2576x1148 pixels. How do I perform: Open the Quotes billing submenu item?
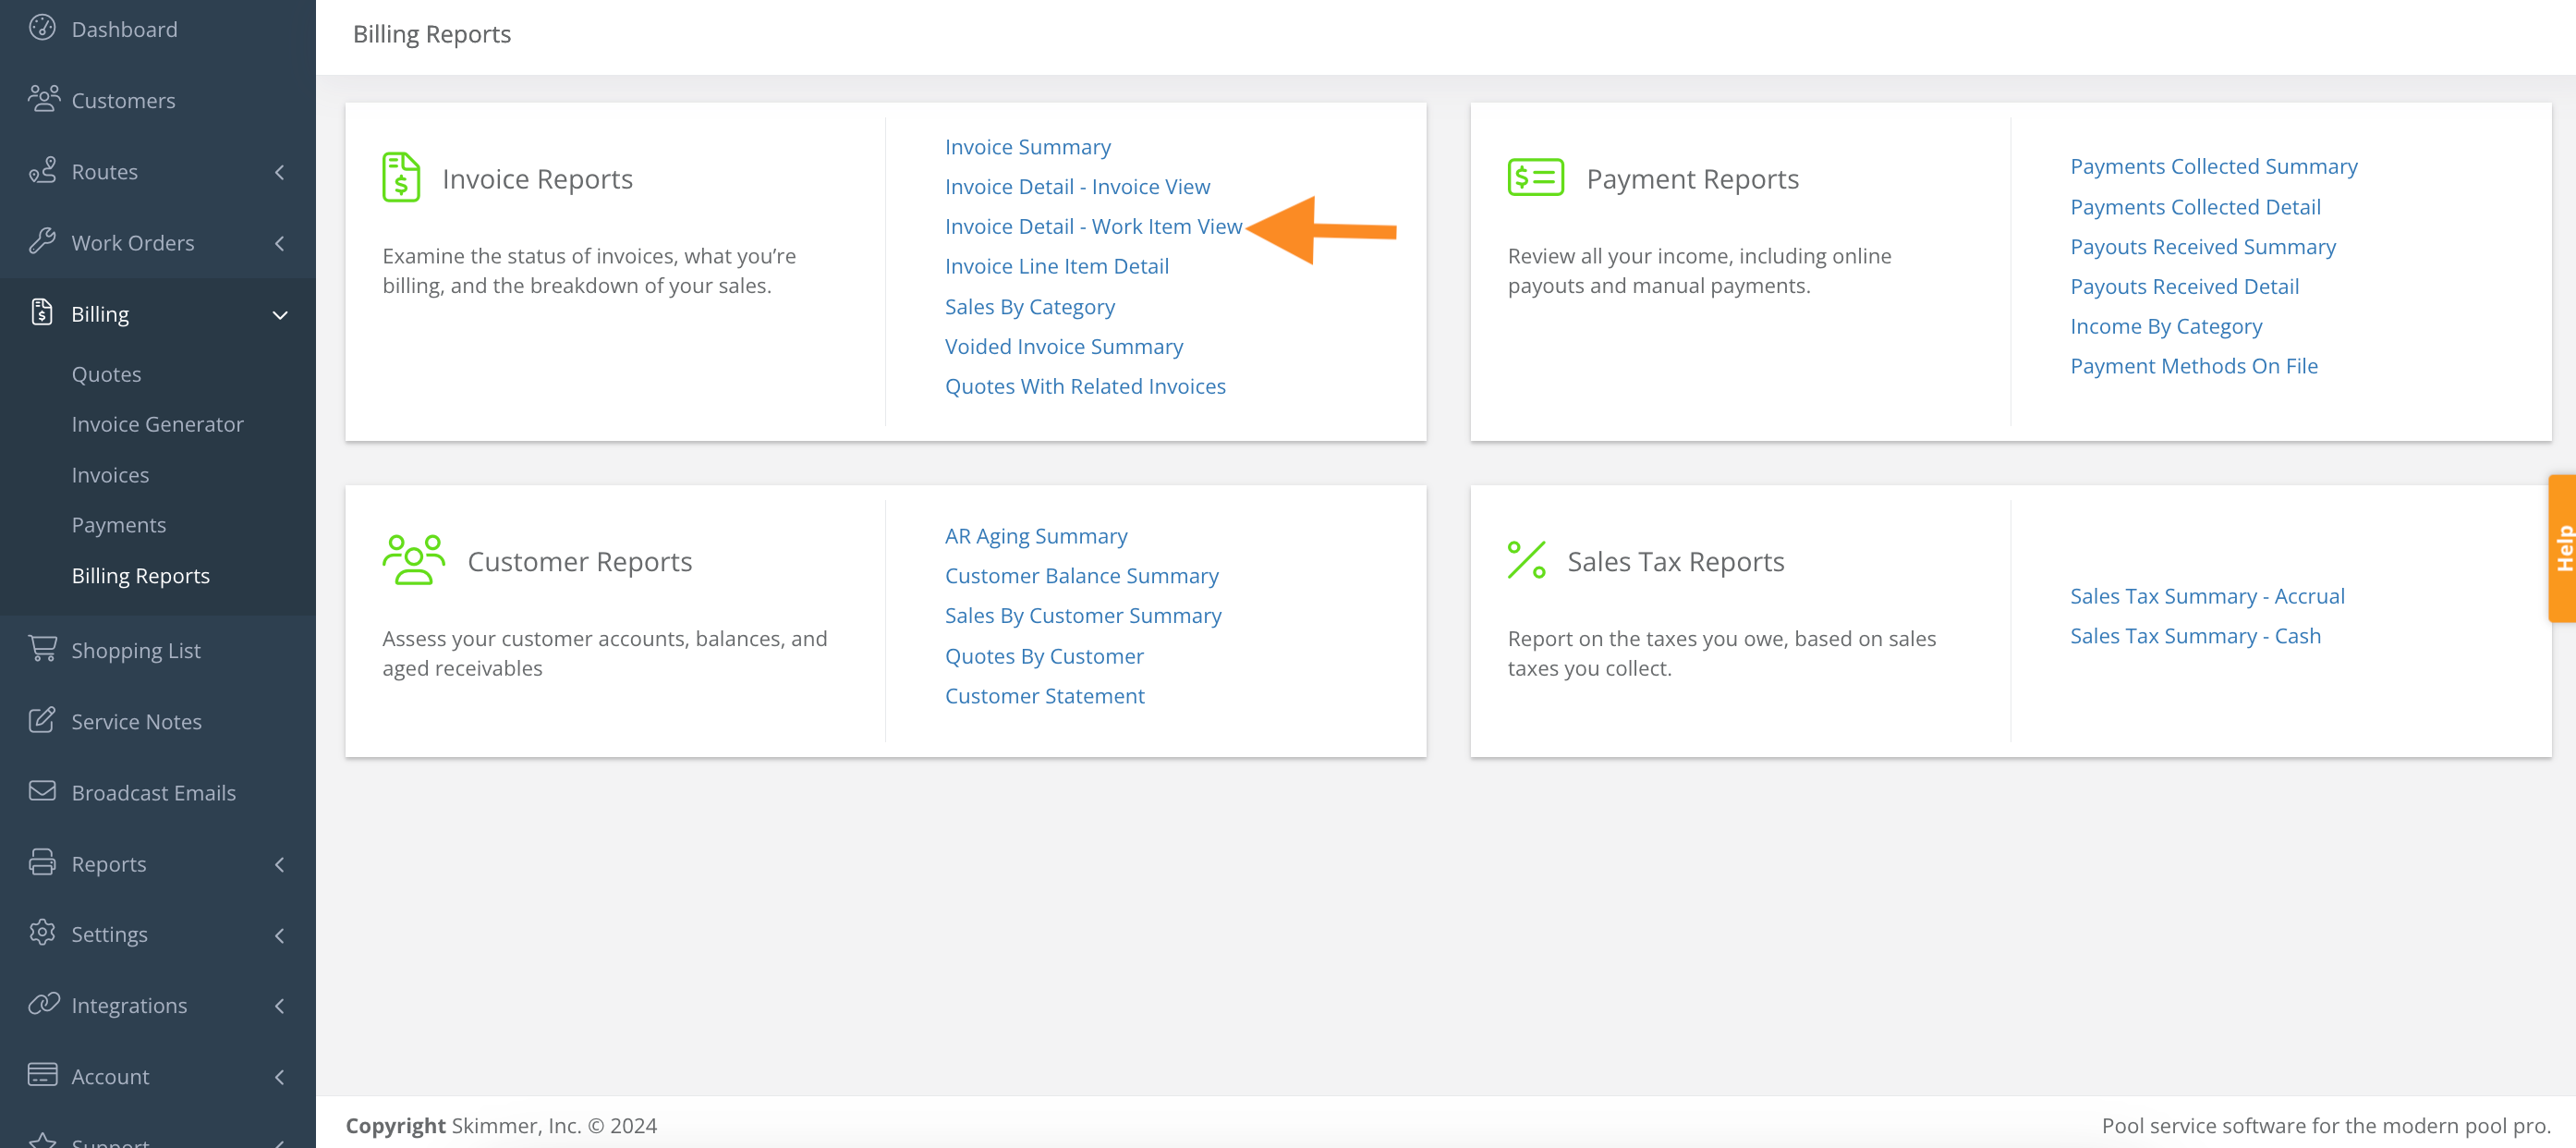[x=106, y=374]
